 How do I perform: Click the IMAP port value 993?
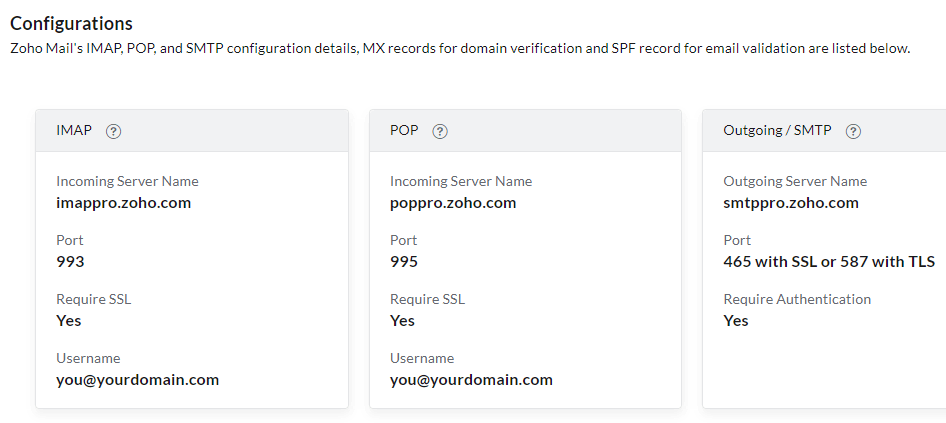tap(70, 262)
